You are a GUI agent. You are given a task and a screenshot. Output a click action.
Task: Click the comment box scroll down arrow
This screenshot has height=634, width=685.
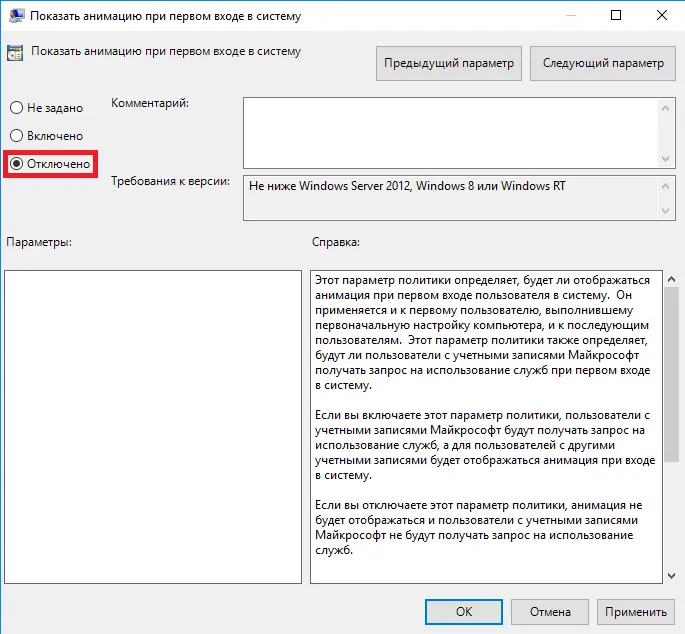pos(665,159)
